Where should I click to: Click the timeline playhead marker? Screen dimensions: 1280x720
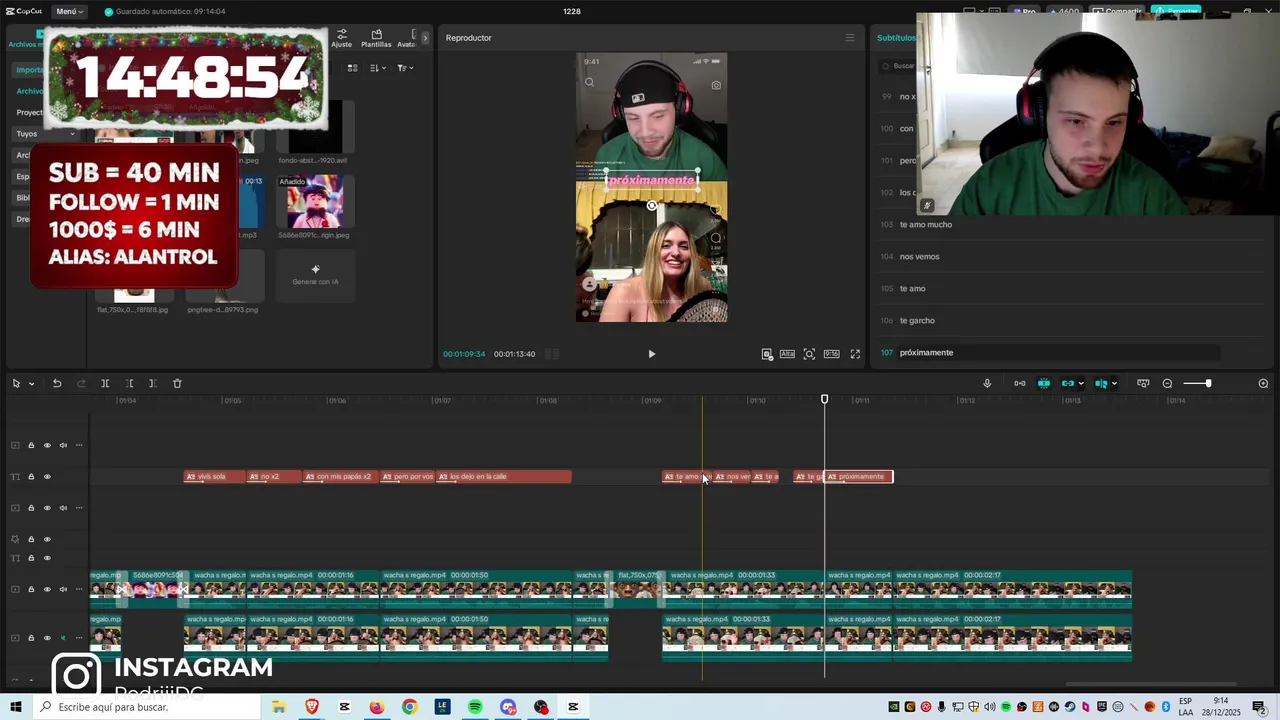click(824, 399)
